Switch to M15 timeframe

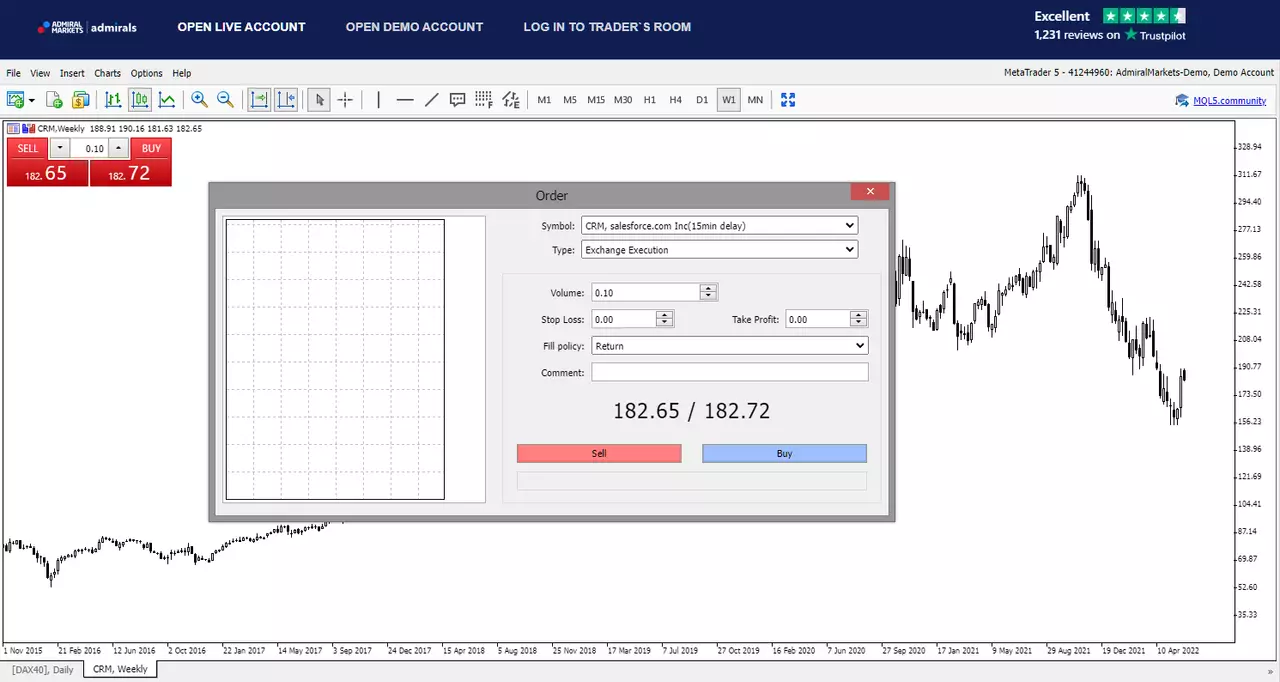(596, 100)
